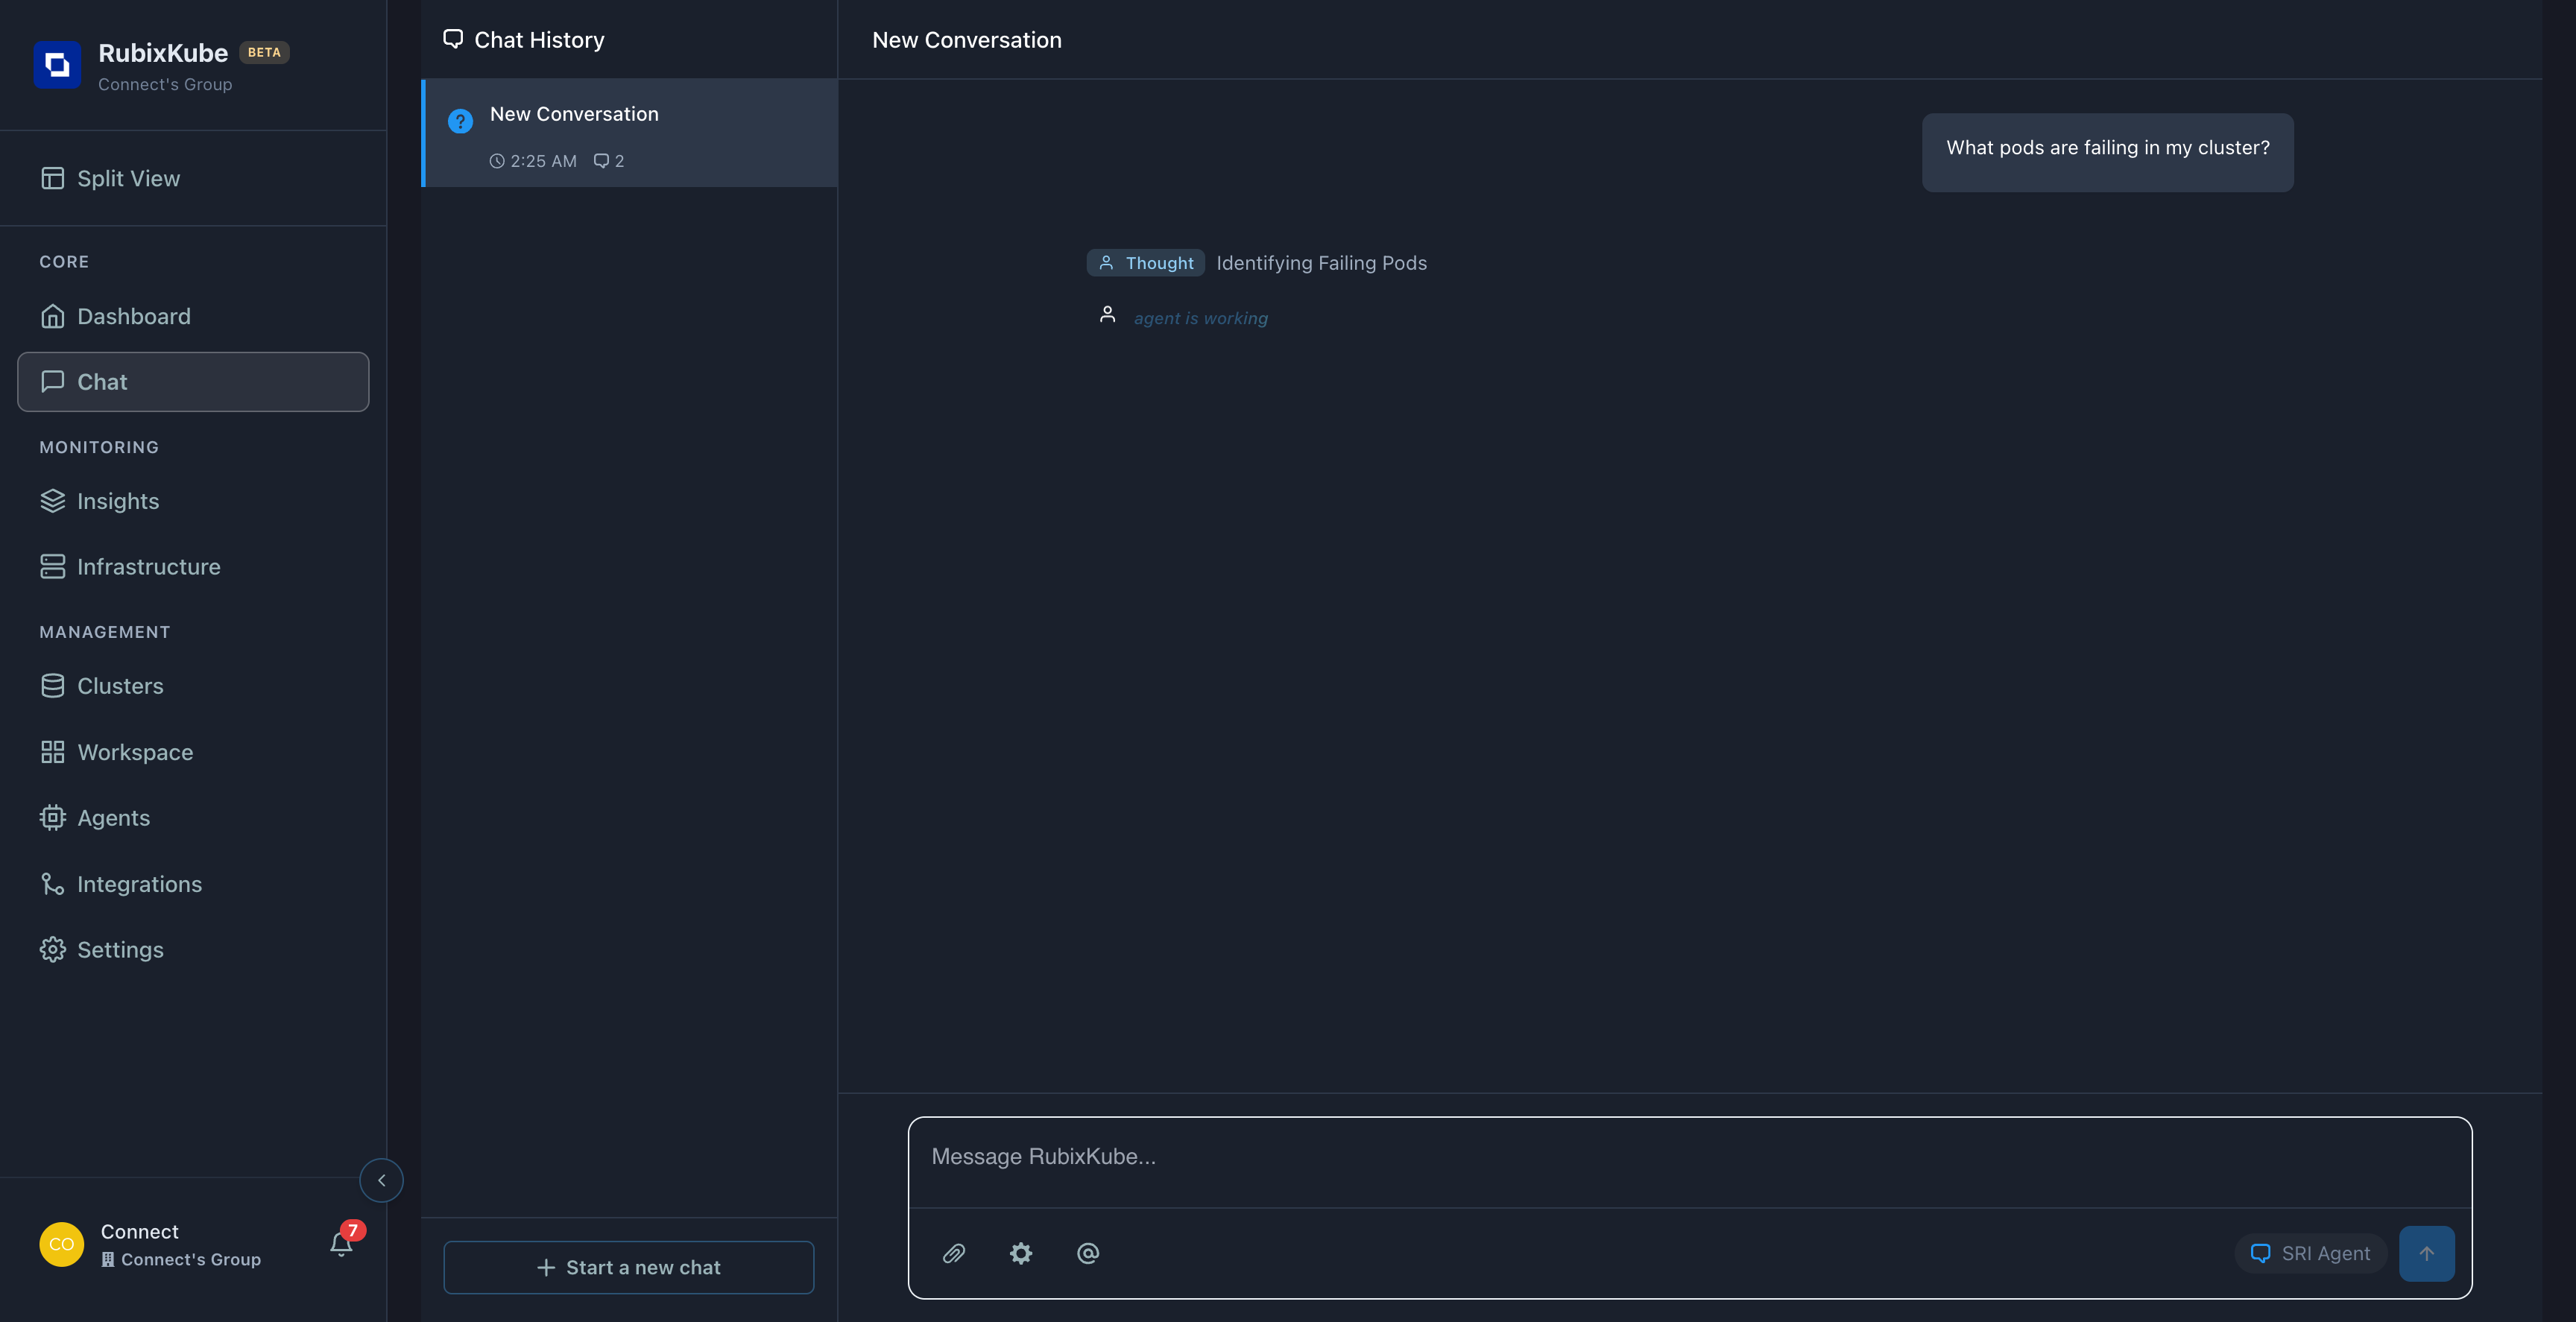
Task: Click Start a new chat button
Action: pyautogui.click(x=628, y=1267)
